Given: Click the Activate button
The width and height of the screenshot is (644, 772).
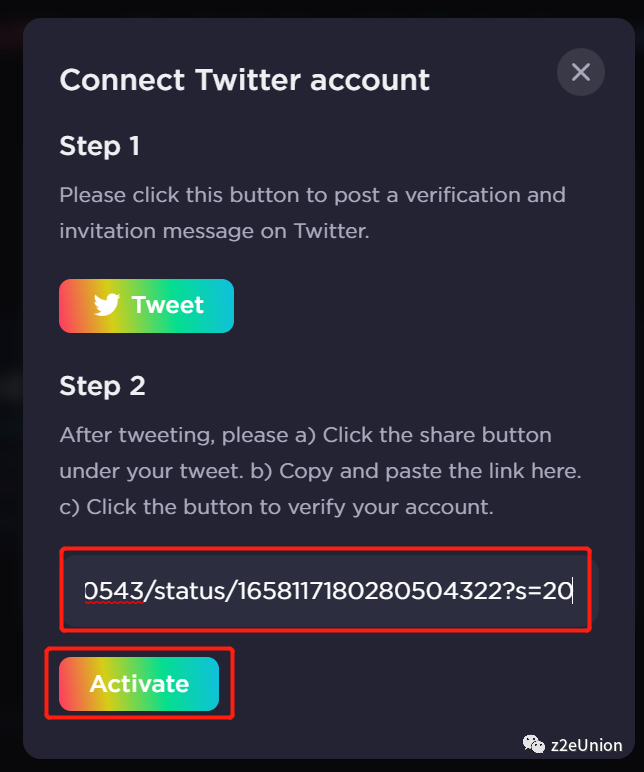Looking at the screenshot, I should pos(139,684).
